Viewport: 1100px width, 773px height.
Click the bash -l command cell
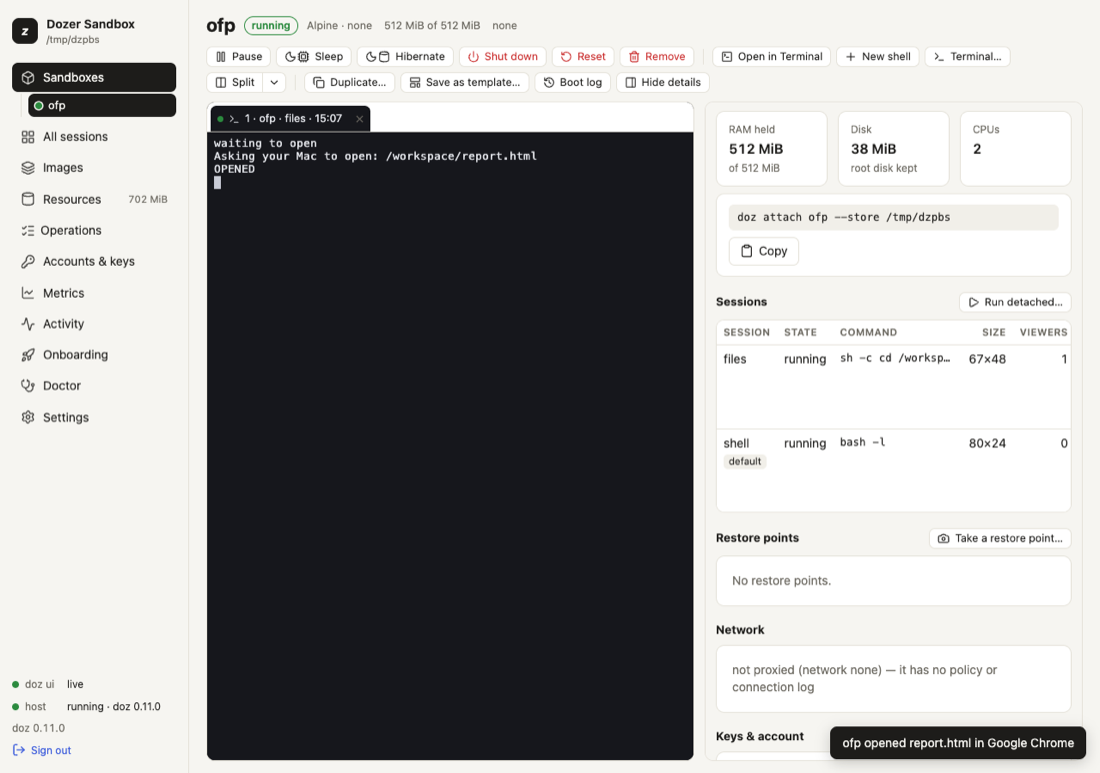click(862, 443)
